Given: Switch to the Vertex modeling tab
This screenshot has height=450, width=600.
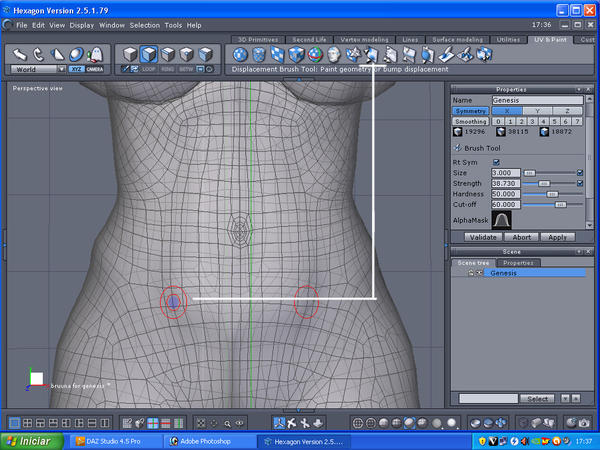Looking at the screenshot, I should [362, 40].
